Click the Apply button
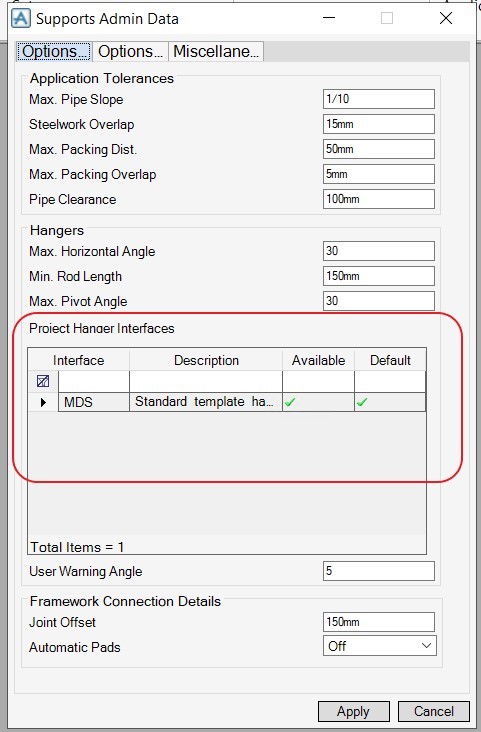 click(x=354, y=711)
